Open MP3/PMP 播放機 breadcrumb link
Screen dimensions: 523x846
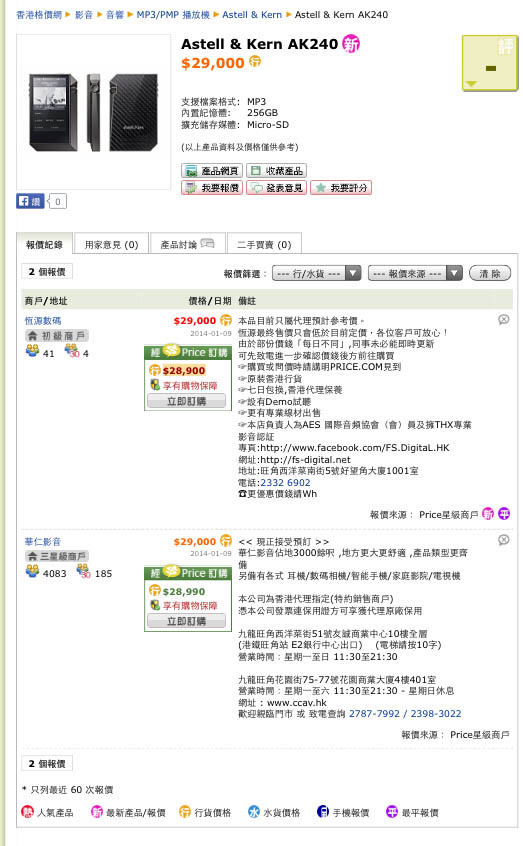pos(173,15)
